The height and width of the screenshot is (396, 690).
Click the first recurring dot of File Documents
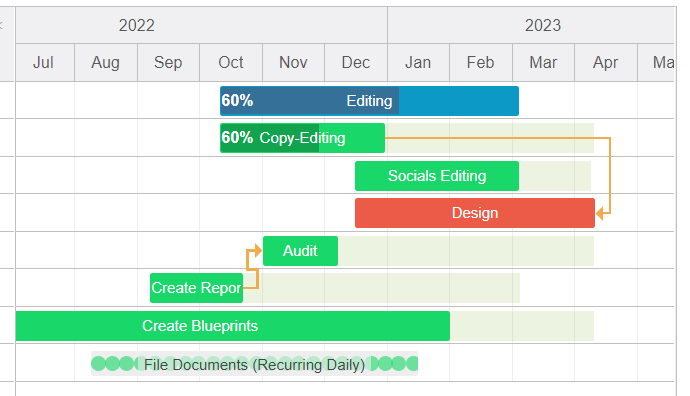click(x=99, y=364)
